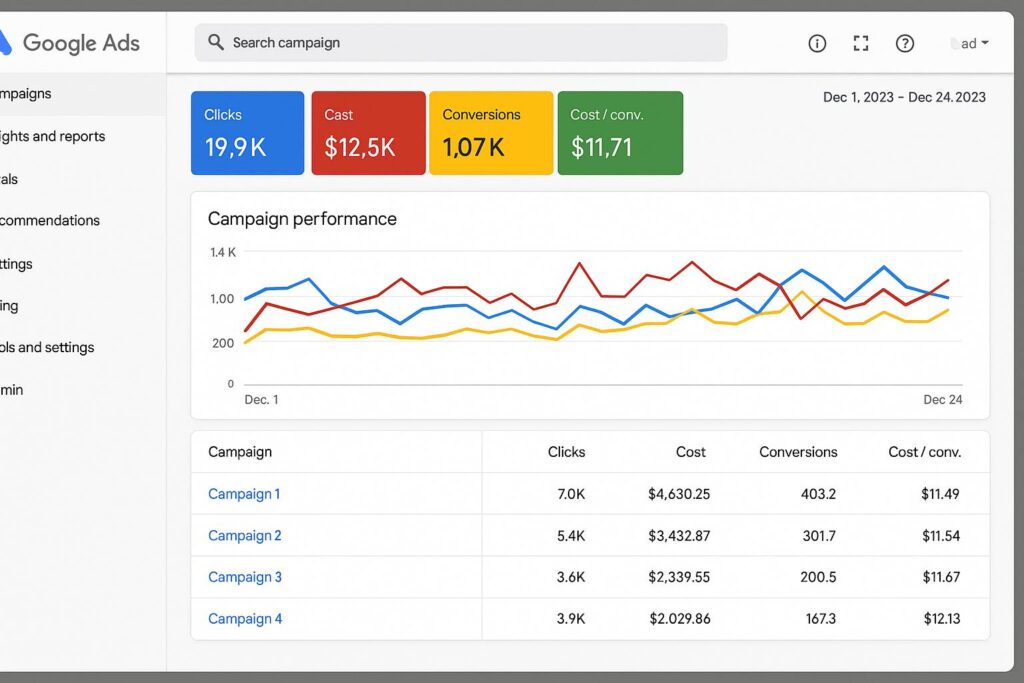Open the Campaign 3 link
The image size is (1024, 683).
pos(245,577)
